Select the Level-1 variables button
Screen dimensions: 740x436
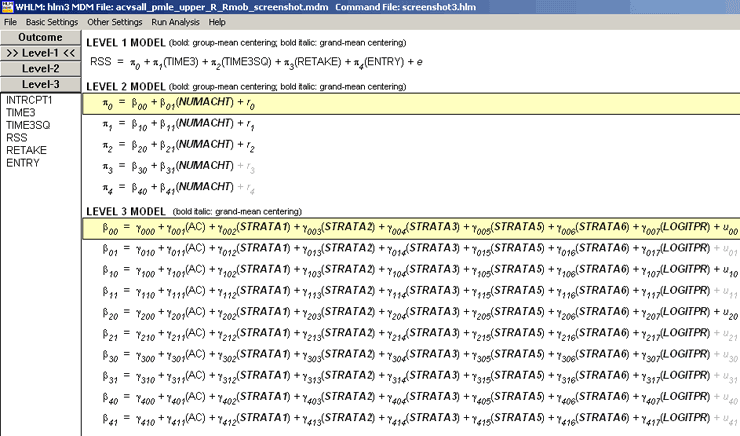pyautogui.click(x=41, y=53)
